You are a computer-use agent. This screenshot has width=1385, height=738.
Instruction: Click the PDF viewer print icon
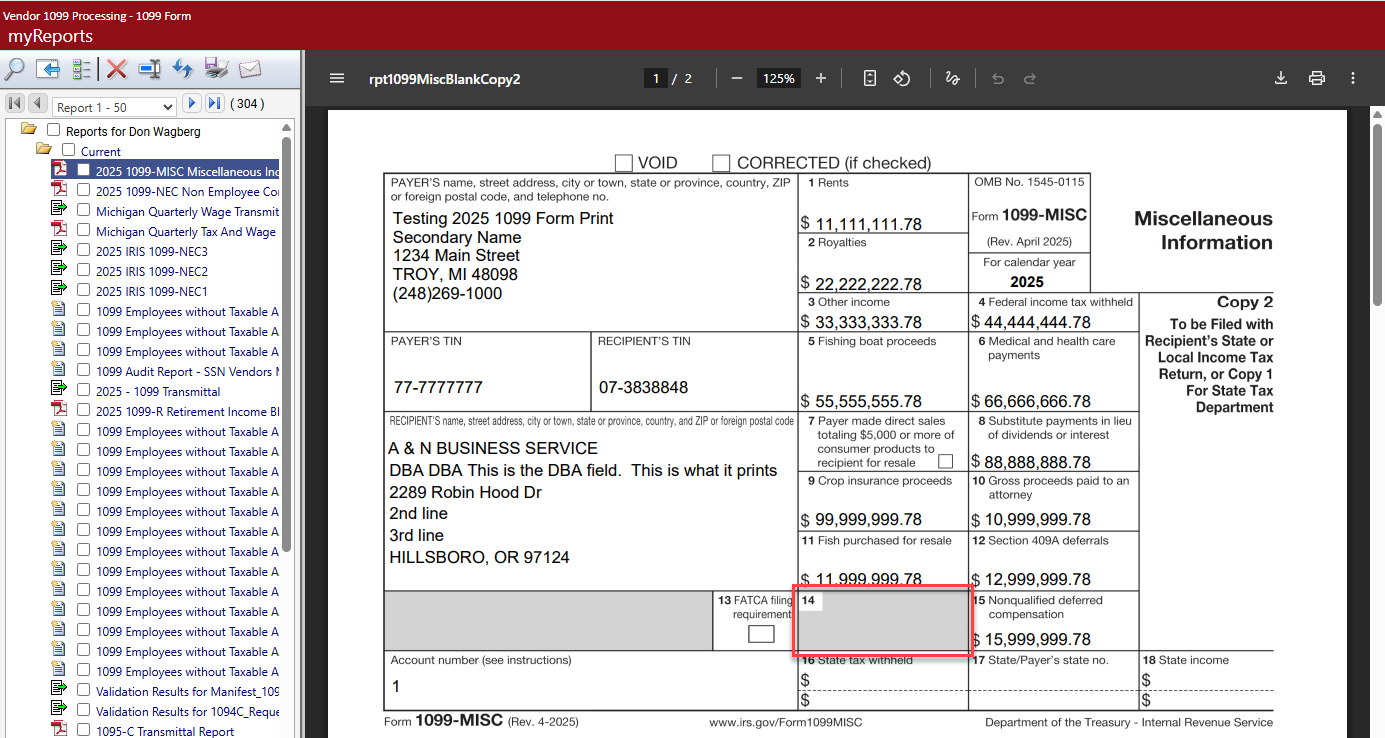[x=1317, y=78]
